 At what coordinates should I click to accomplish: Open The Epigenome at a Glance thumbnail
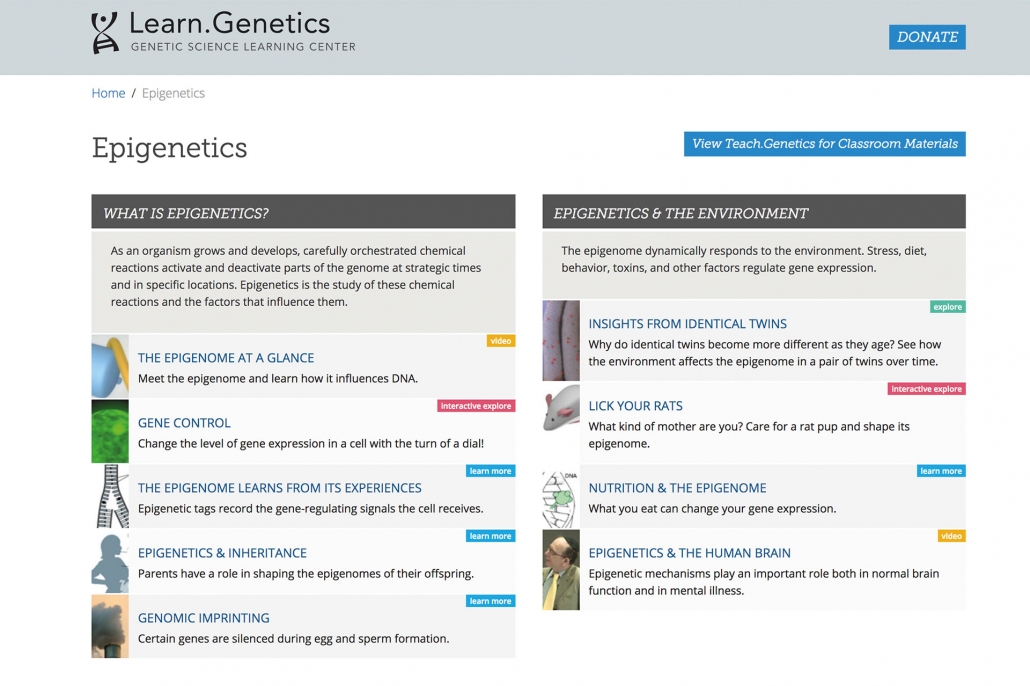click(110, 366)
